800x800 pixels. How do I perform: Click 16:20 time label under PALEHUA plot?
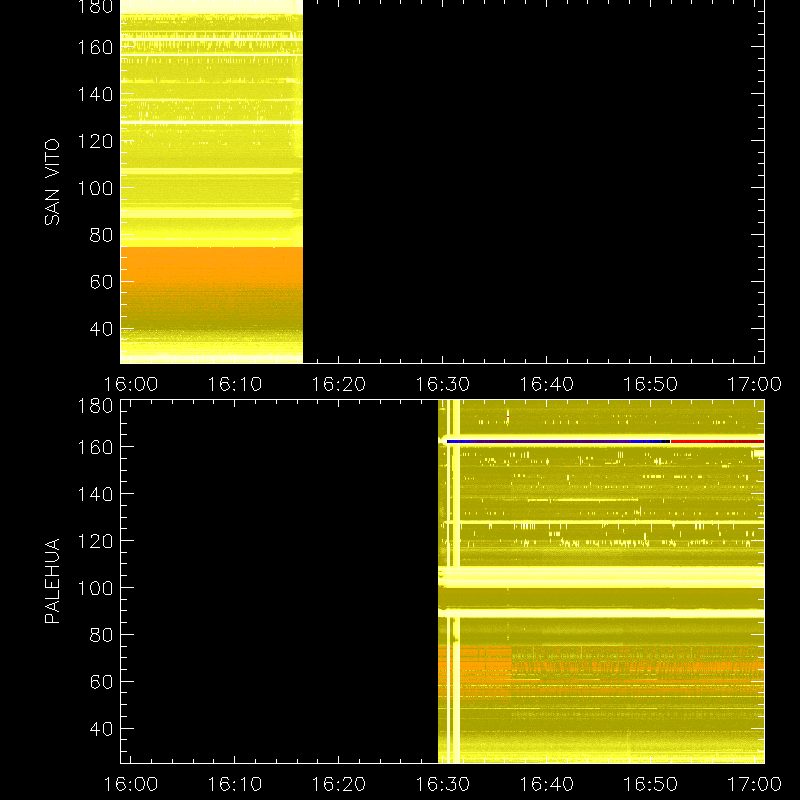[339, 784]
